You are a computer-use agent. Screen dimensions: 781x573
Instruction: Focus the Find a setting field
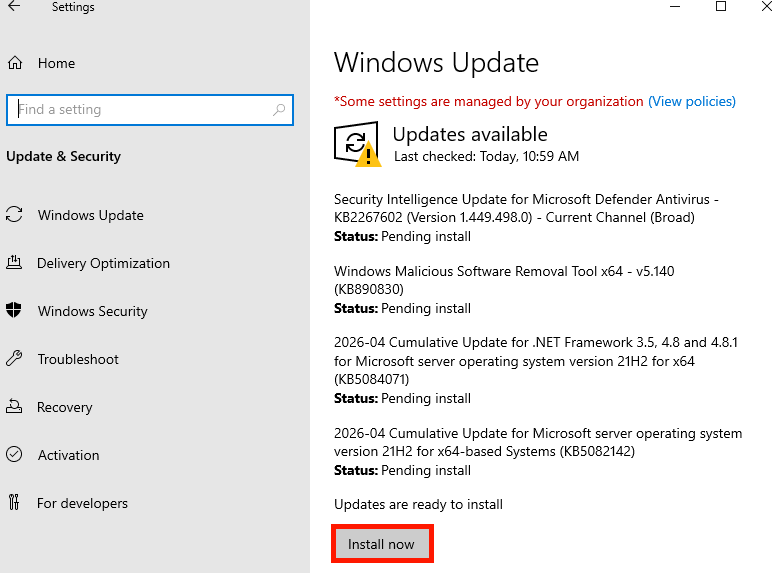pyautogui.click(x=150, y=110)
